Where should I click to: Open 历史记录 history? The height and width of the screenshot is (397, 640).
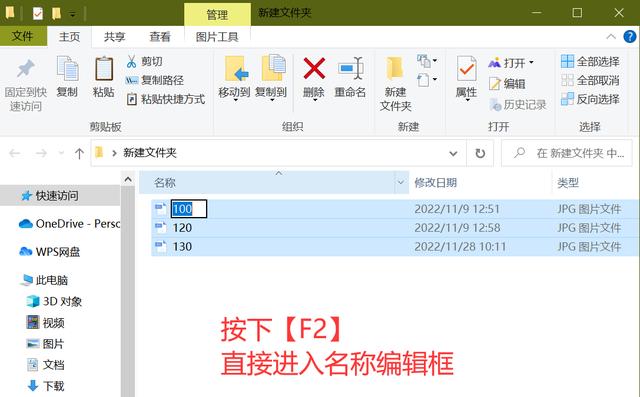click(x=518, y=105)
